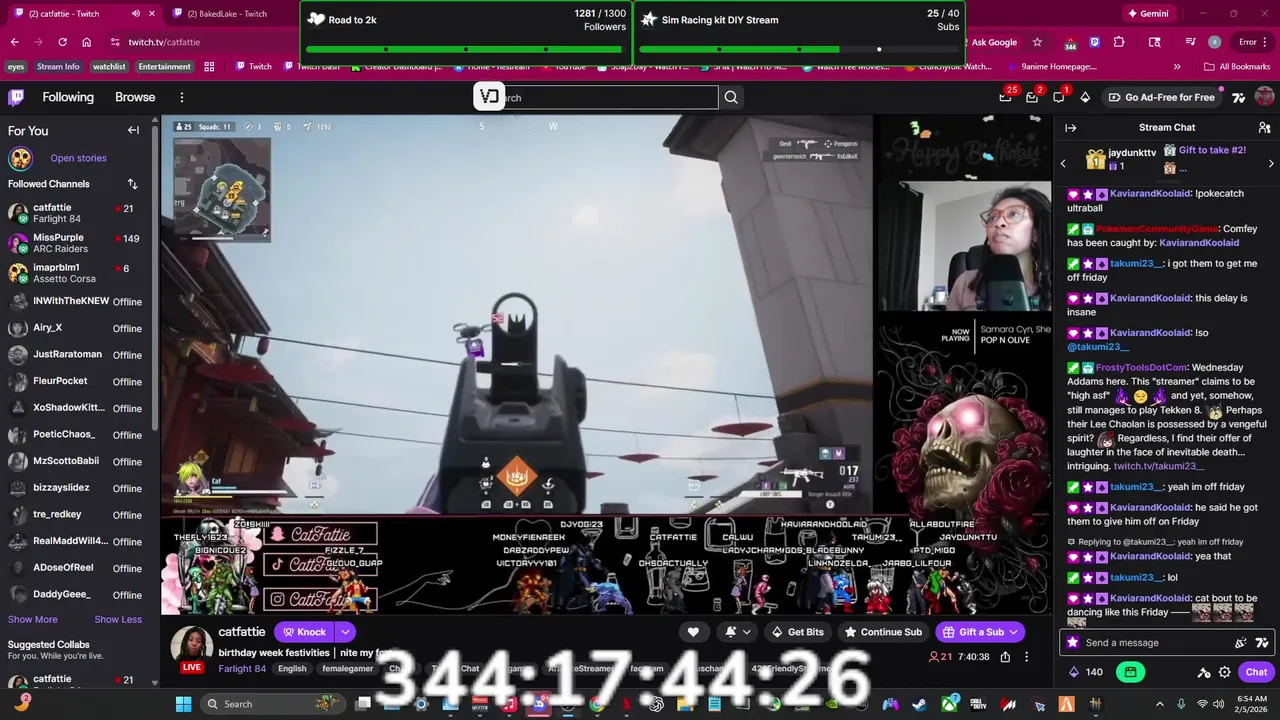Go back in the browser

(14, 42)
